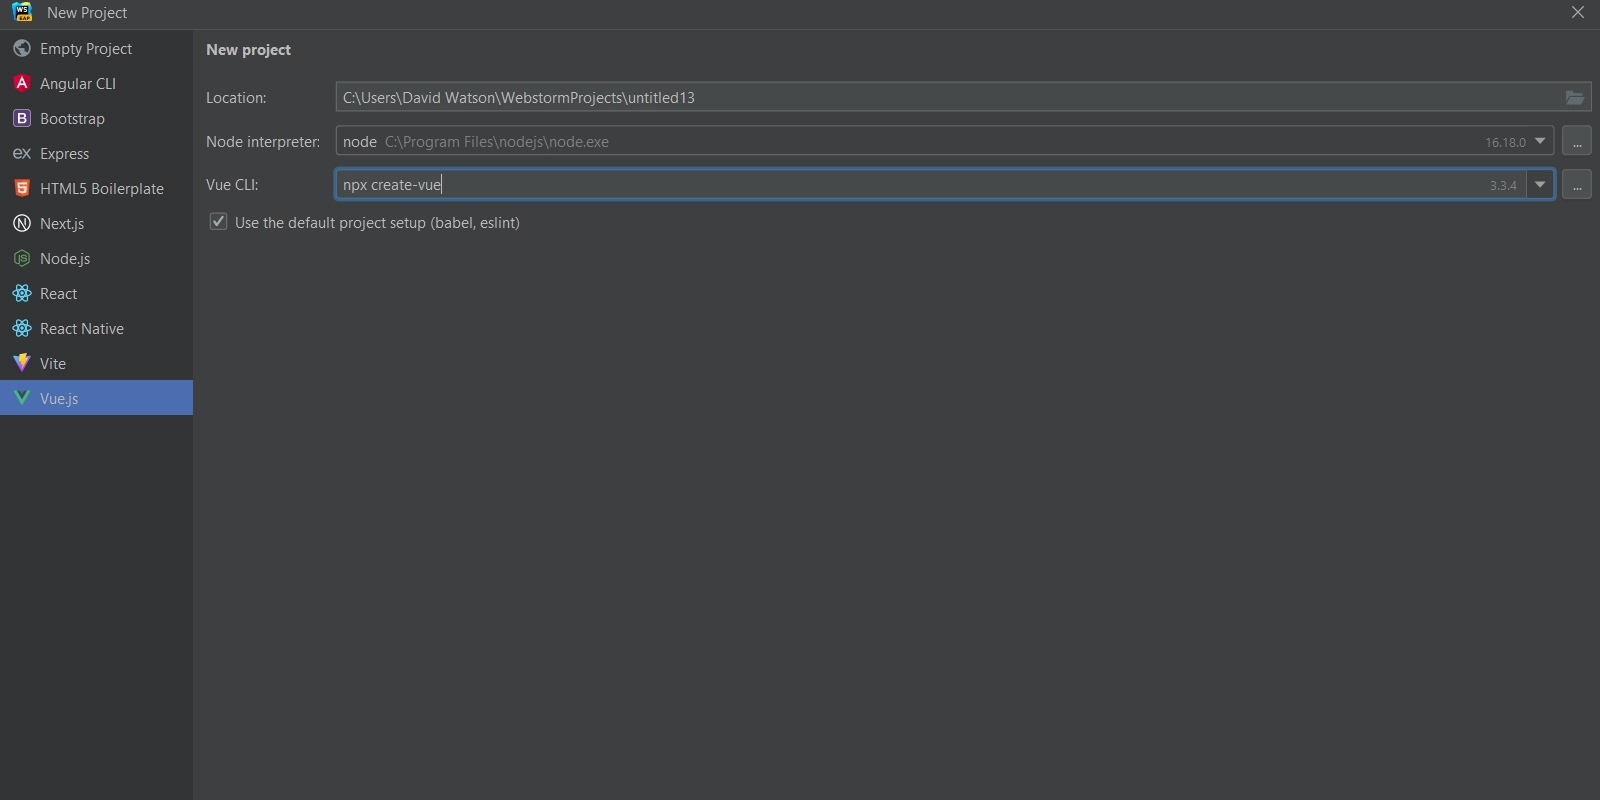
Task: Select the React entry in the sidebar
Action: (96, 294)
